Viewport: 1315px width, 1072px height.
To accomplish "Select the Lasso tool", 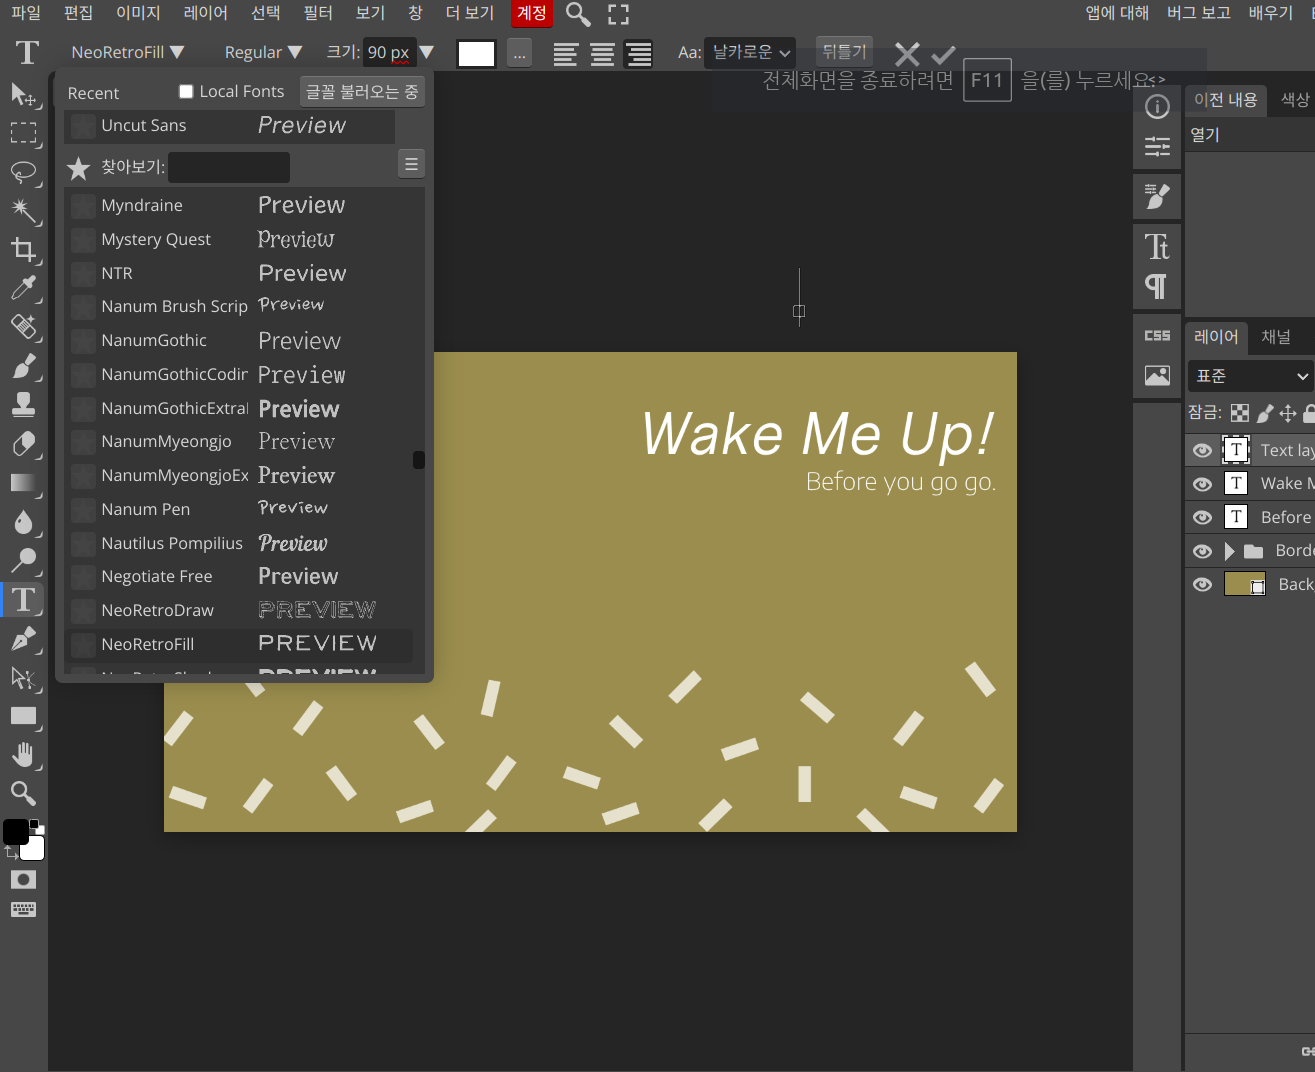I will point(23,172).
